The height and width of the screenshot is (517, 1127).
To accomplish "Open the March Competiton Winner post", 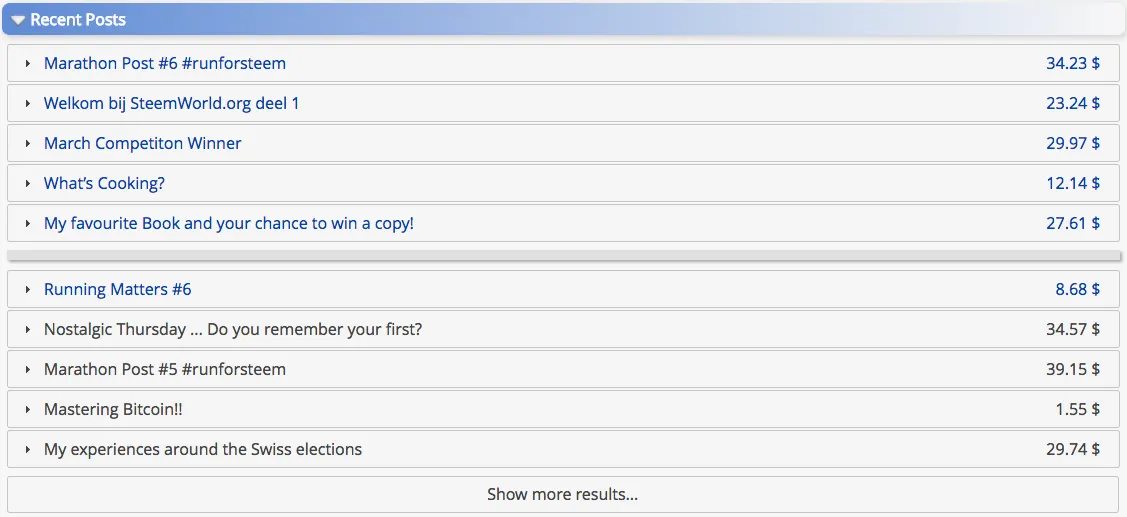I will click(x=142, y=143).
